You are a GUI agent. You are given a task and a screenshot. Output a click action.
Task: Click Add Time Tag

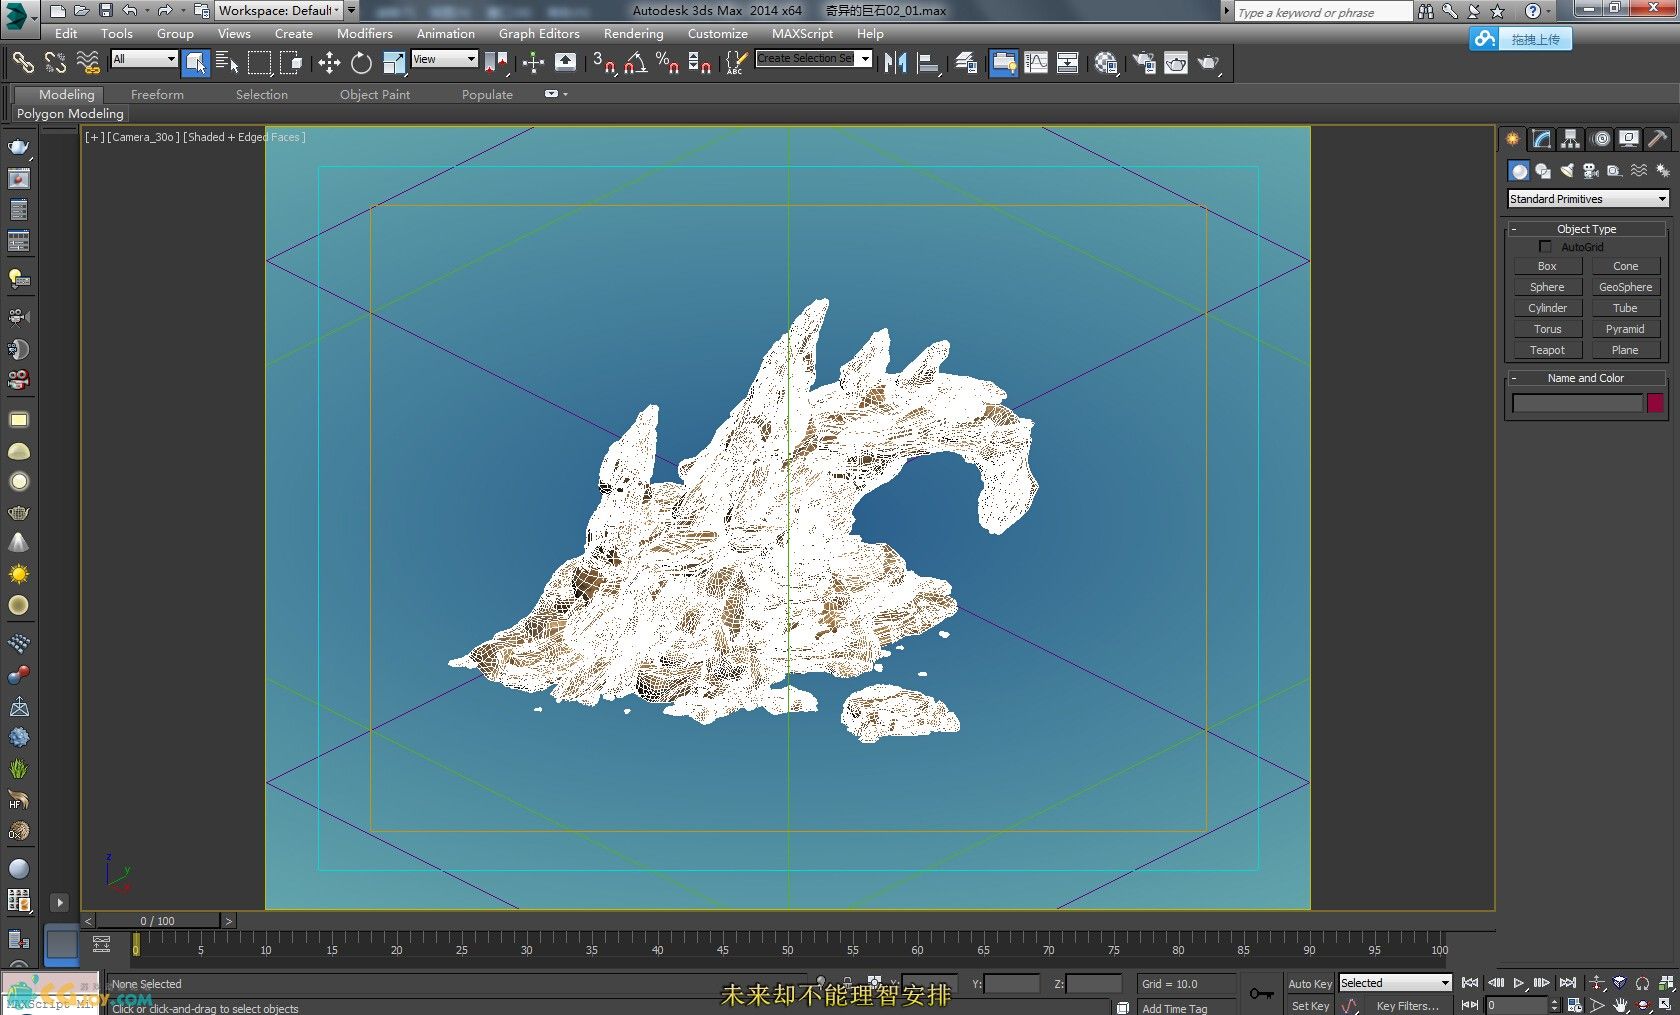(x=1175, y=1008)
